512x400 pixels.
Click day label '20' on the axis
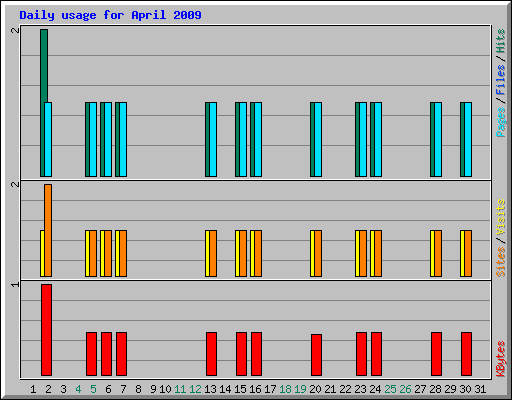pyautogui.click(x=315, y=389)
